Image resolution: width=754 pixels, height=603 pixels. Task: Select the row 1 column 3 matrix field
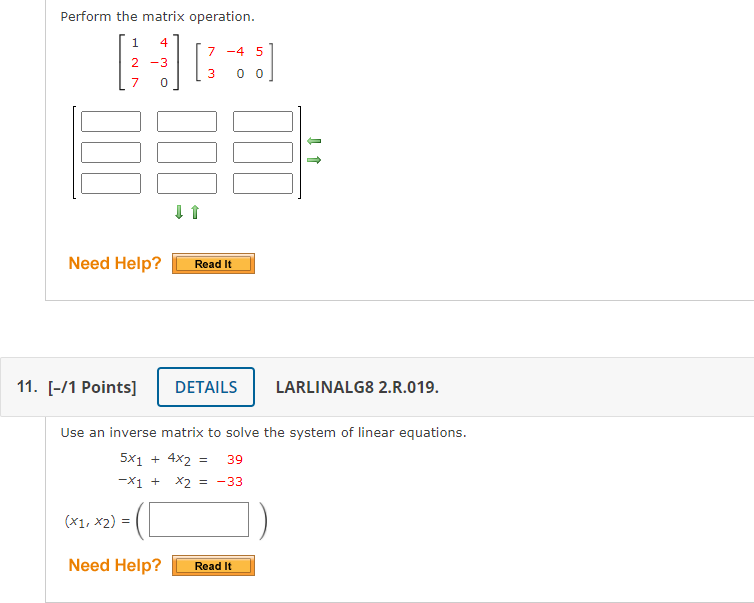[x=263, y=122]
